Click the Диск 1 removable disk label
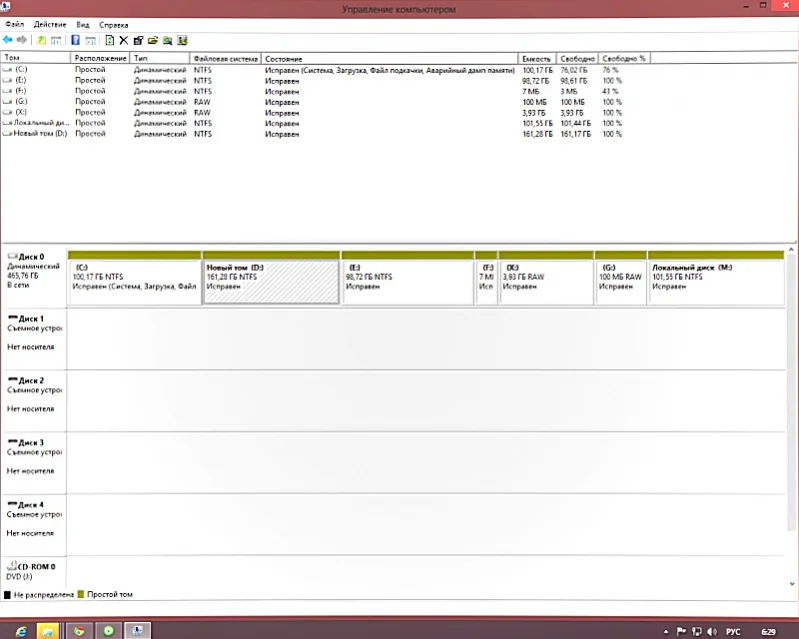The image size is (799, 639). (34, 339)
